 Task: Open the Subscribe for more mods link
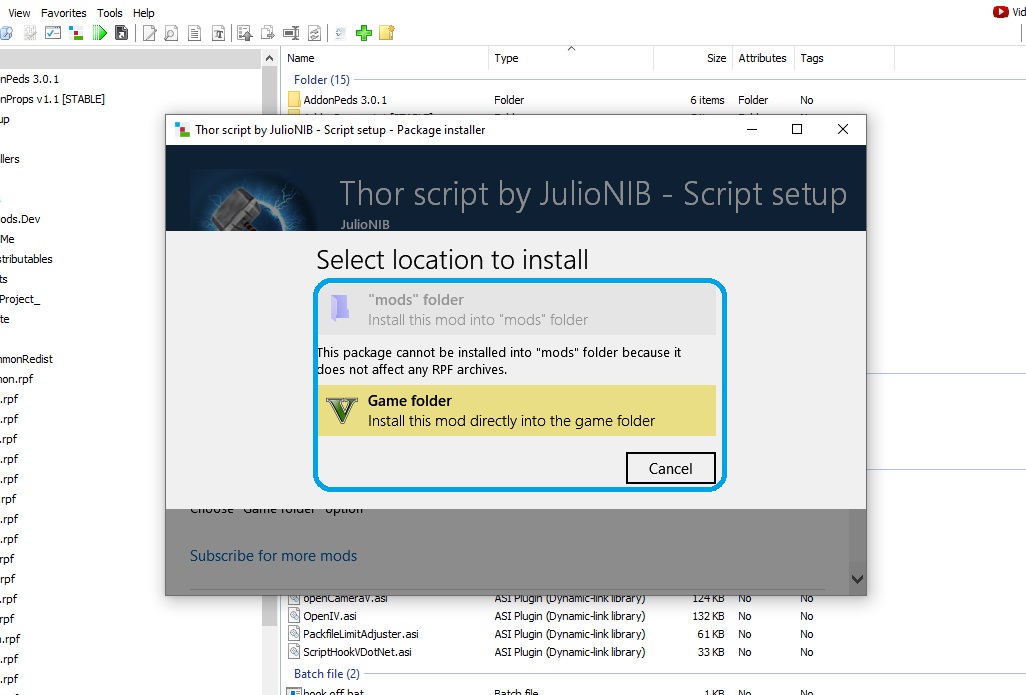coord(274,556)
